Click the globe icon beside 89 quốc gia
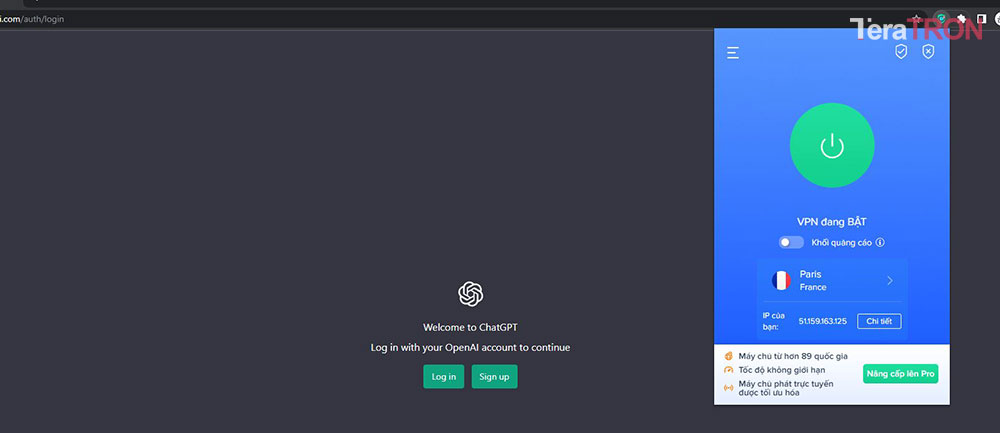This screenshot has width=1000, height=433. pyautogui.click(x=728, y=356)
